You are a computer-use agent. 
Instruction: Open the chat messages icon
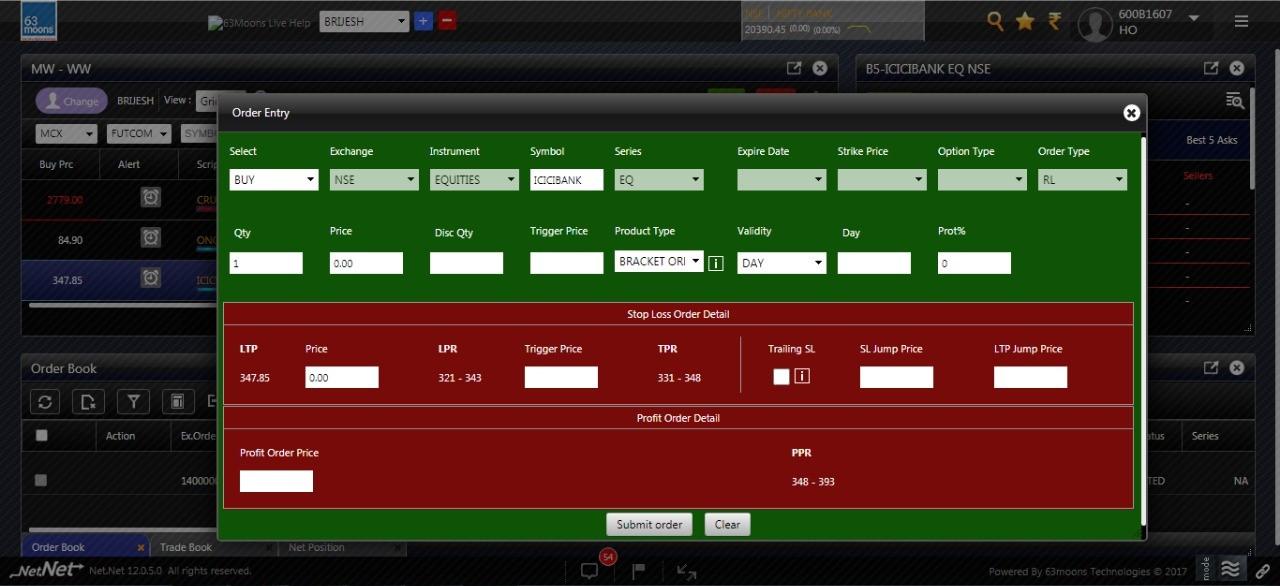tap(589, 571)
